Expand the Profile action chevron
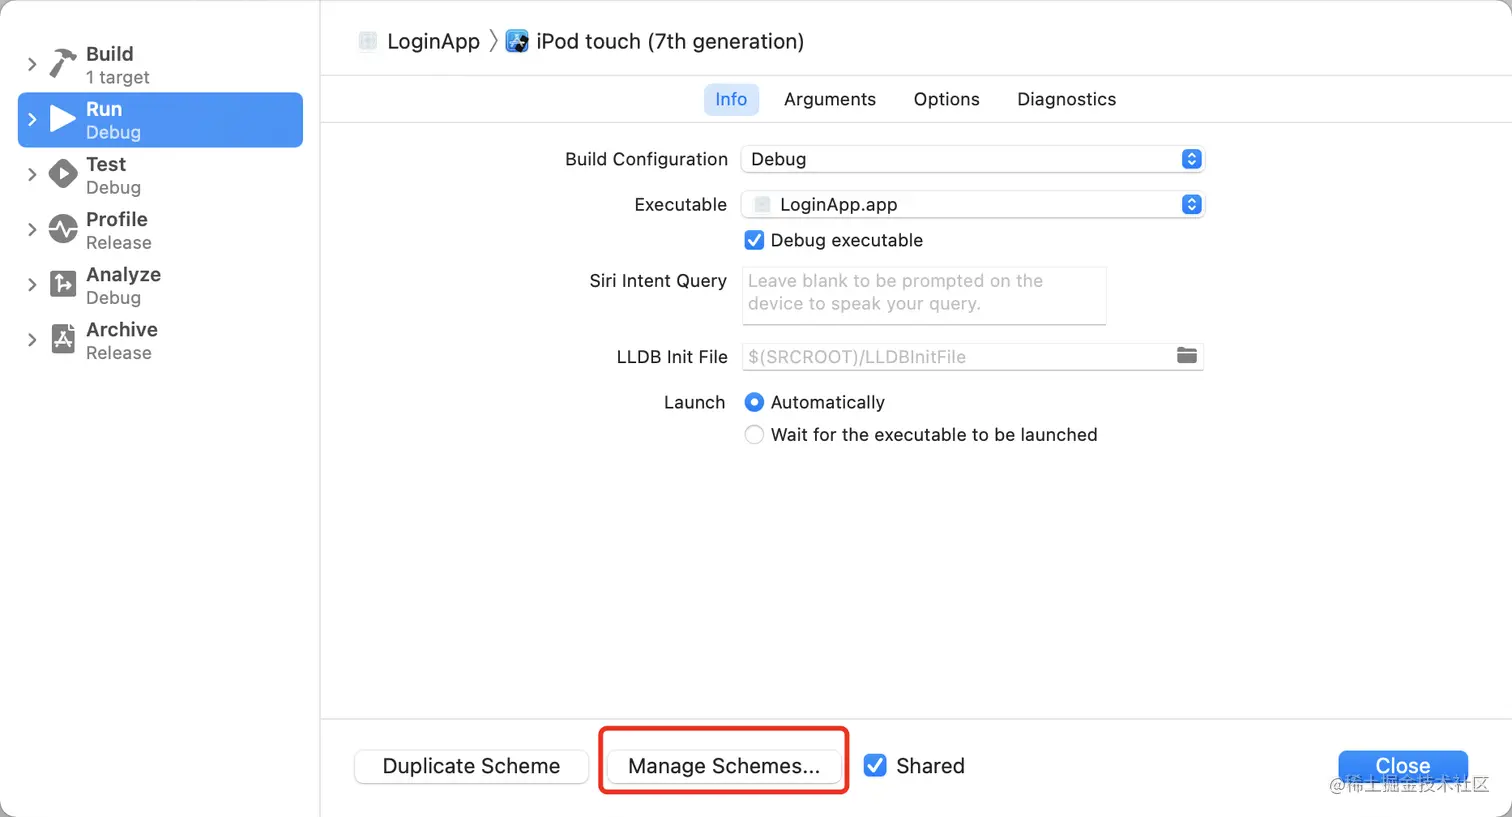 (32, 230)
